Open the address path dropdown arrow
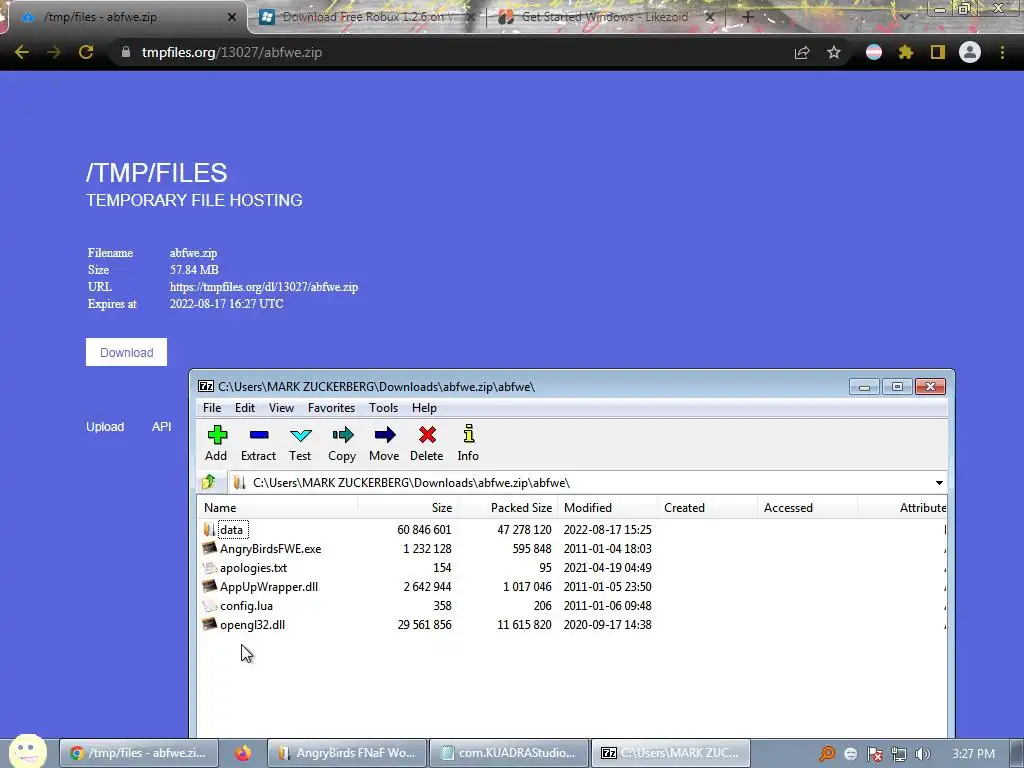The width and height of the screenshot is (1024, 768). (x=939, y=483)
